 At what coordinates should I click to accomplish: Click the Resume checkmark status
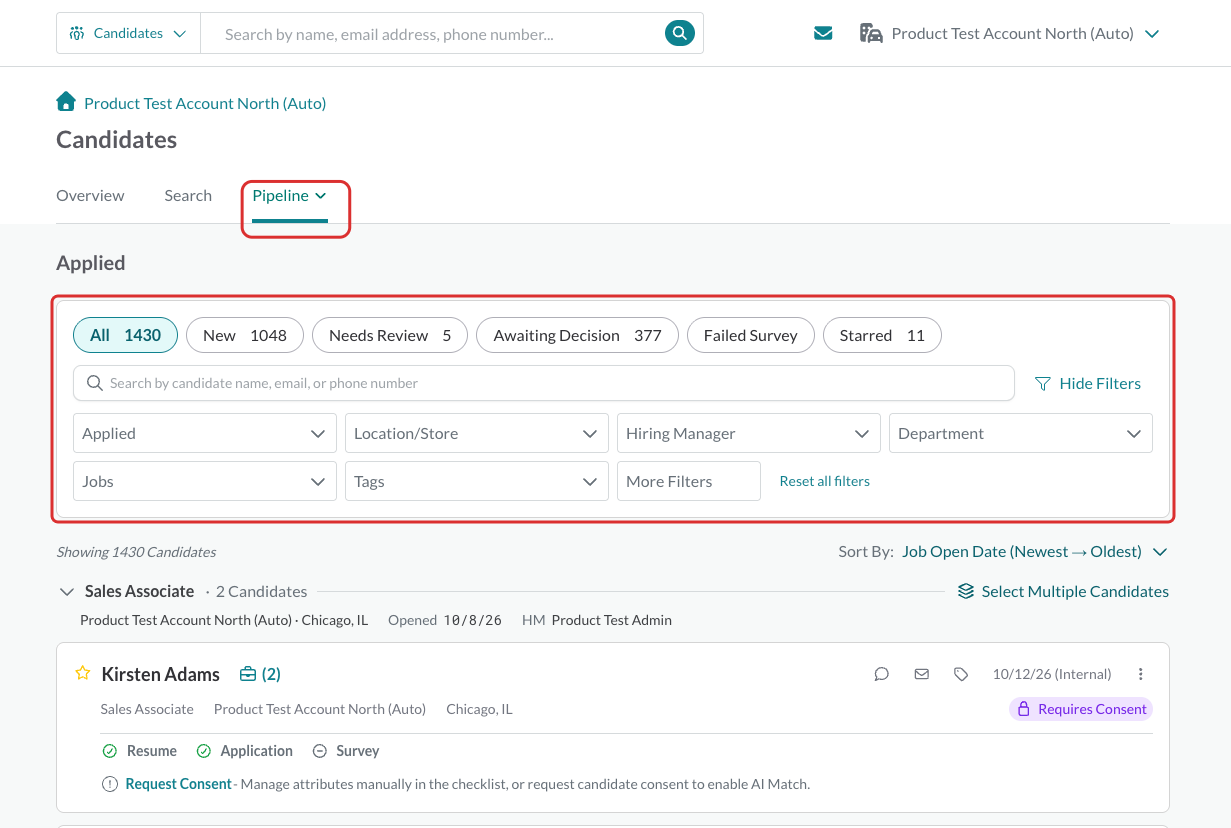point(139,751)
